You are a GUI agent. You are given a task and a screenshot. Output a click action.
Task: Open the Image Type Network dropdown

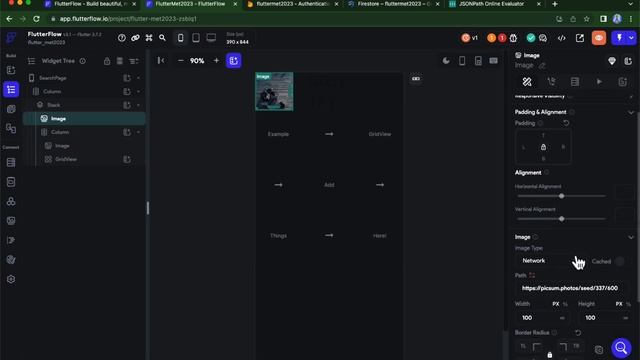[x=551, y=260]
